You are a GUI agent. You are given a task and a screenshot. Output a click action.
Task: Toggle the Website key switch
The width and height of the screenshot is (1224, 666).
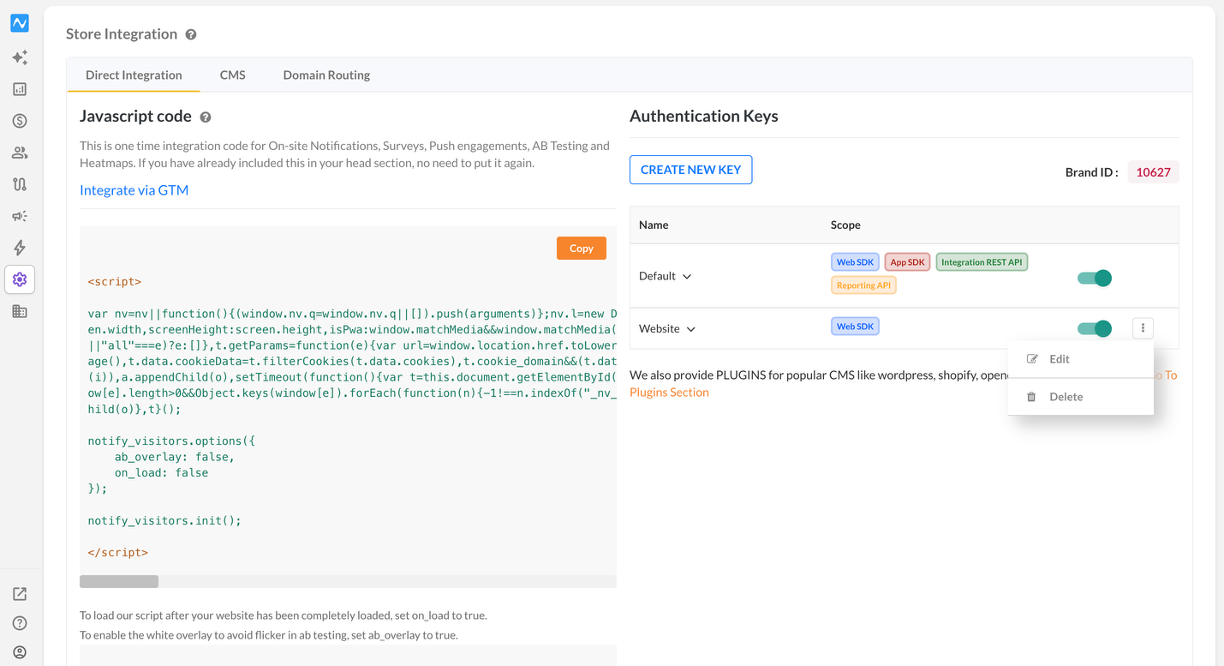coord(1094,328)
